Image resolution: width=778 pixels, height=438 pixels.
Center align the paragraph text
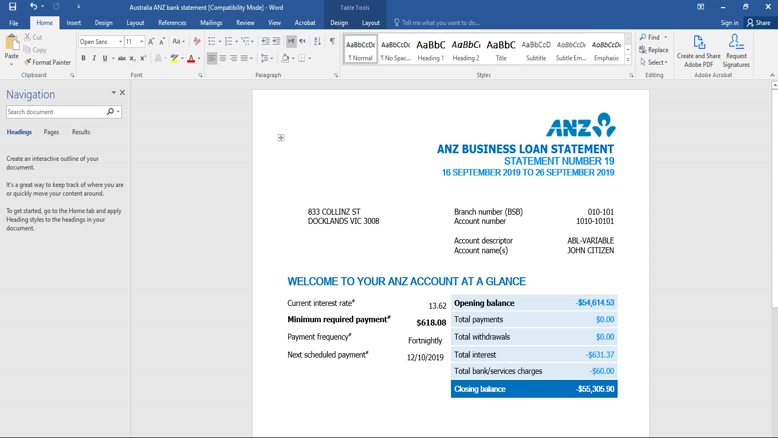[x=222, y=59]
